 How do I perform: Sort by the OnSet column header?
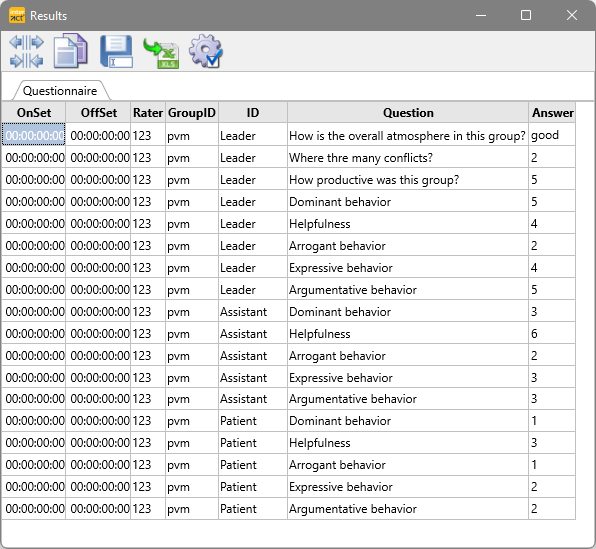pos(34,113)
